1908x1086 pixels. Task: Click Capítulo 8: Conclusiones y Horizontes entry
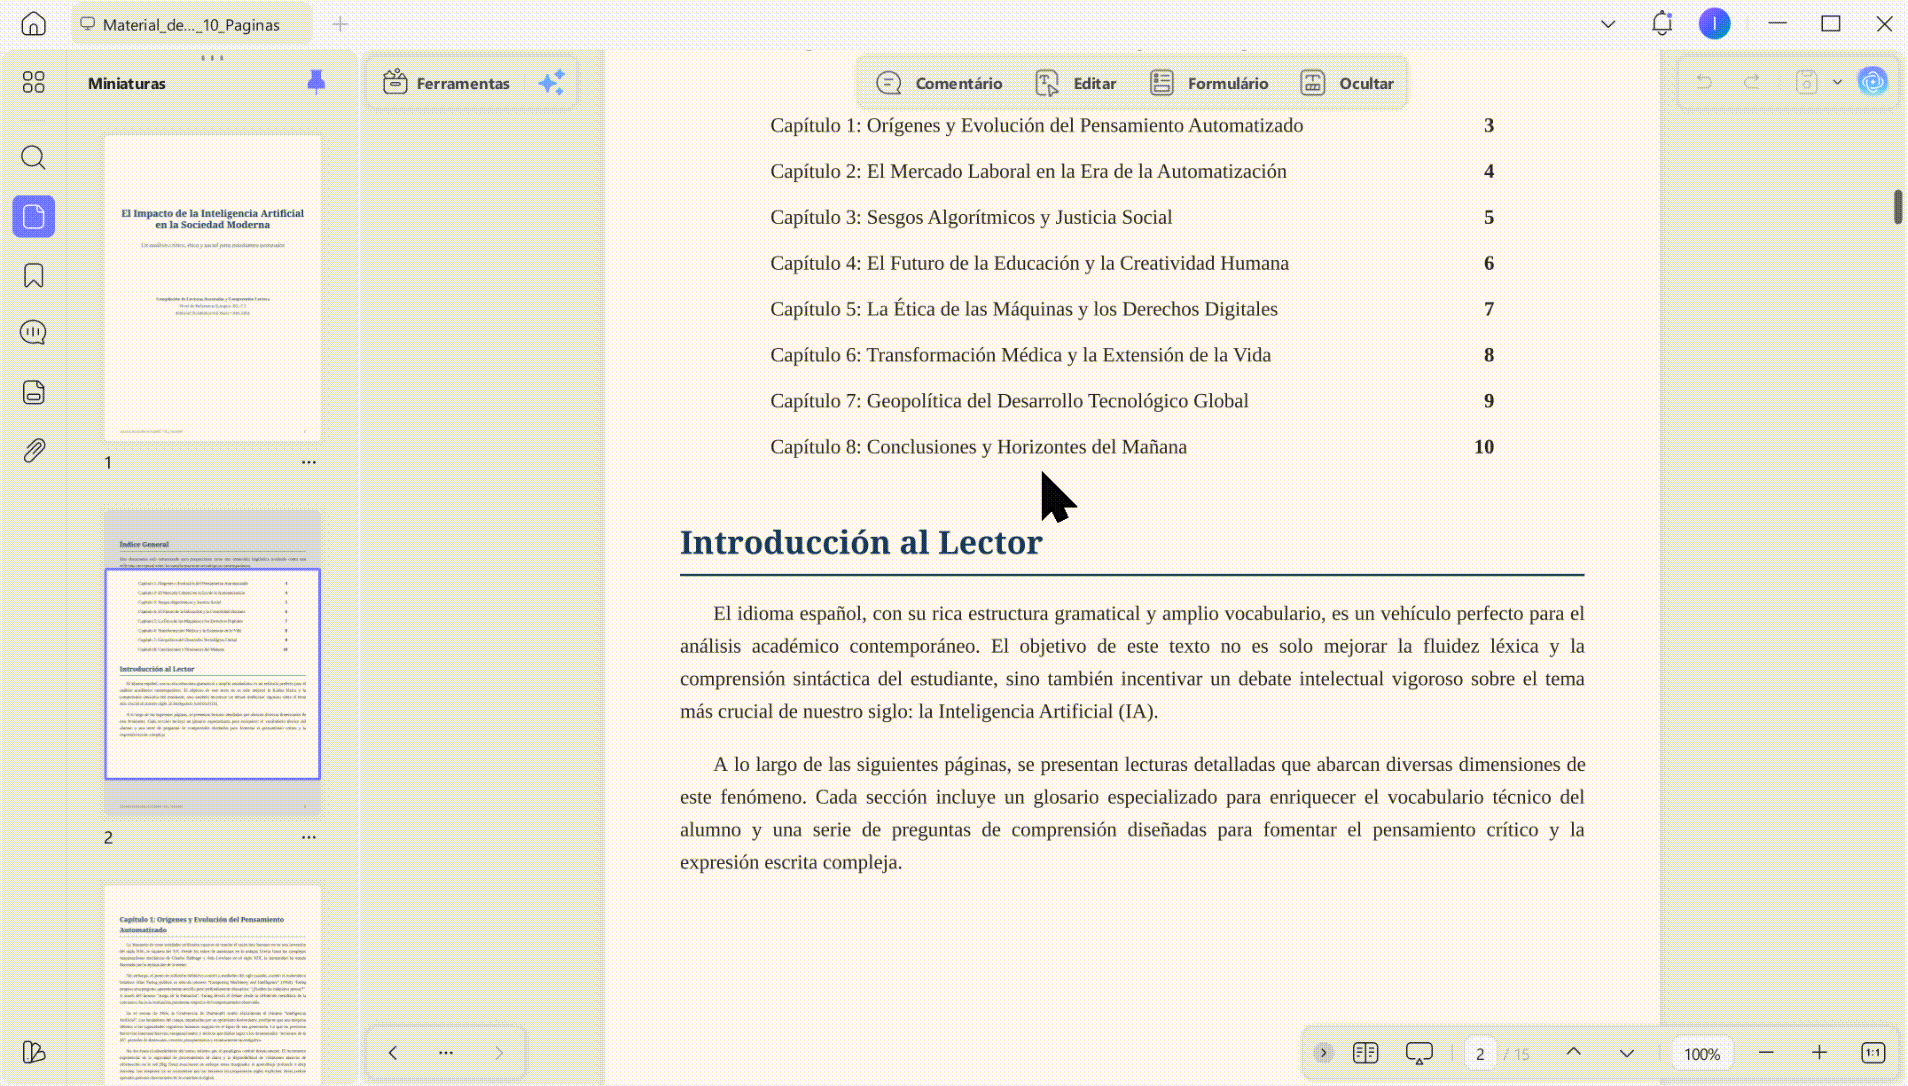pyautogui.click(x=978, y=447)
